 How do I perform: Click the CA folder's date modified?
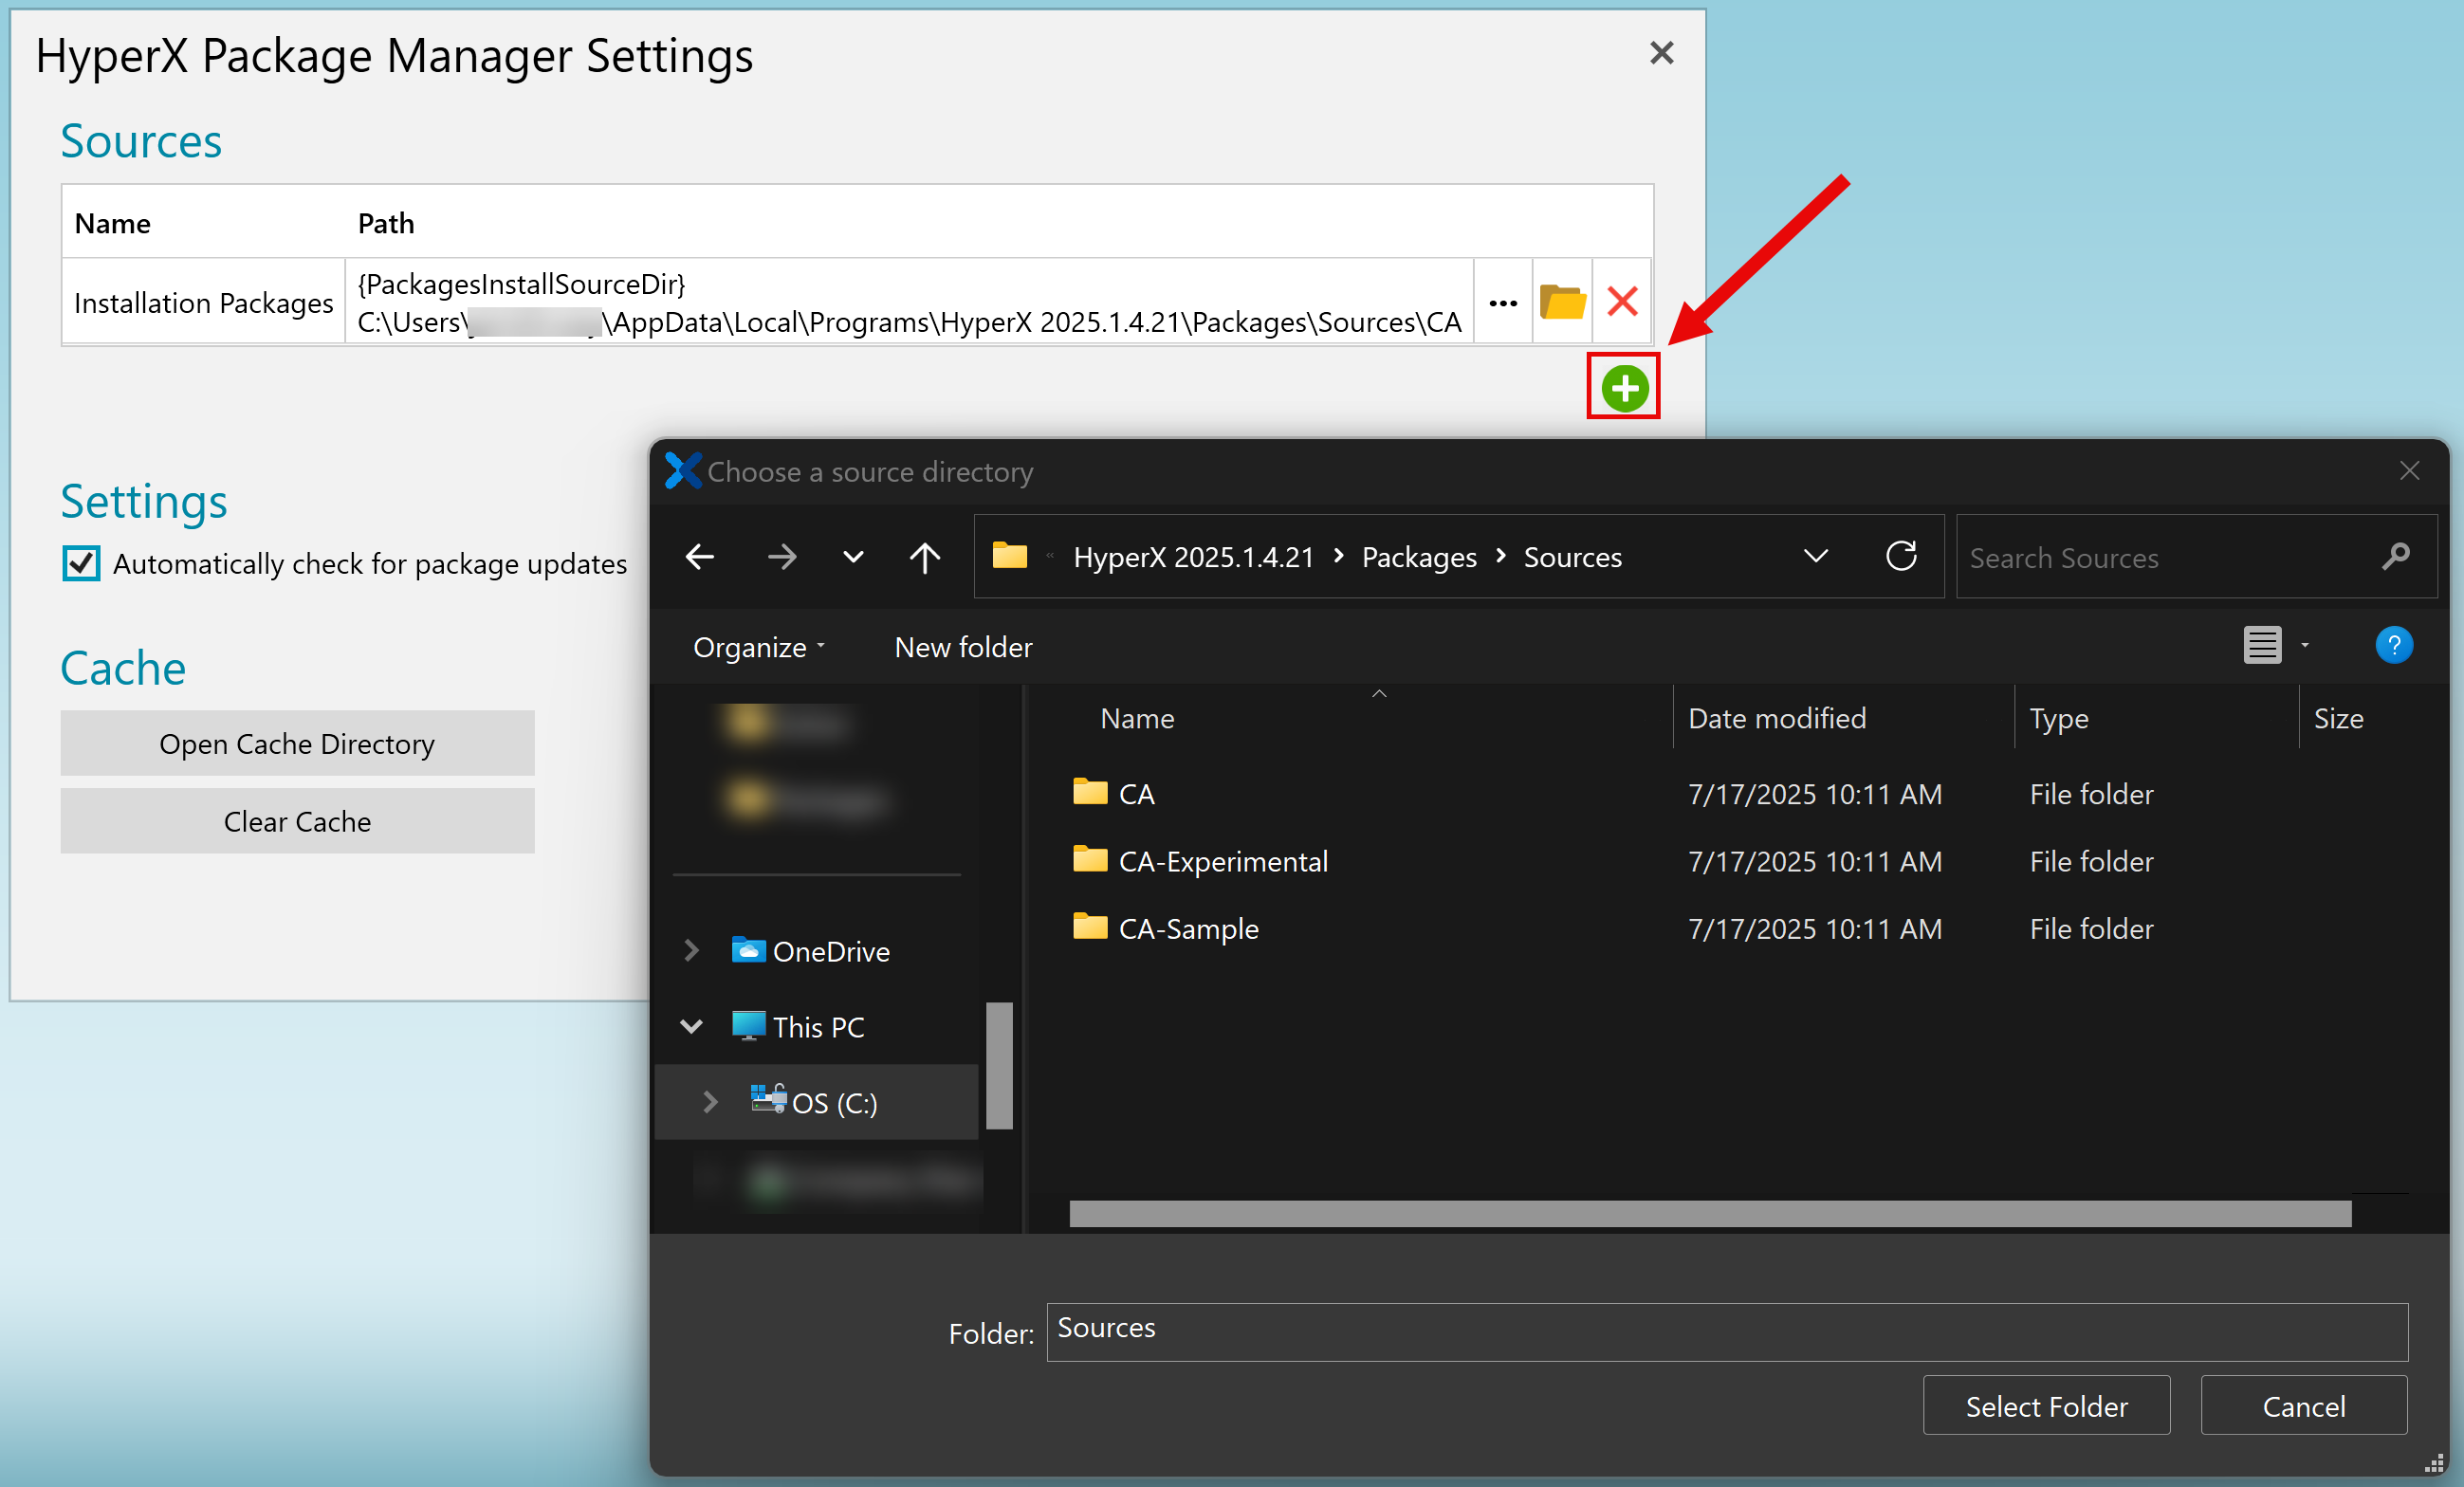click(x=1814, y=793)
